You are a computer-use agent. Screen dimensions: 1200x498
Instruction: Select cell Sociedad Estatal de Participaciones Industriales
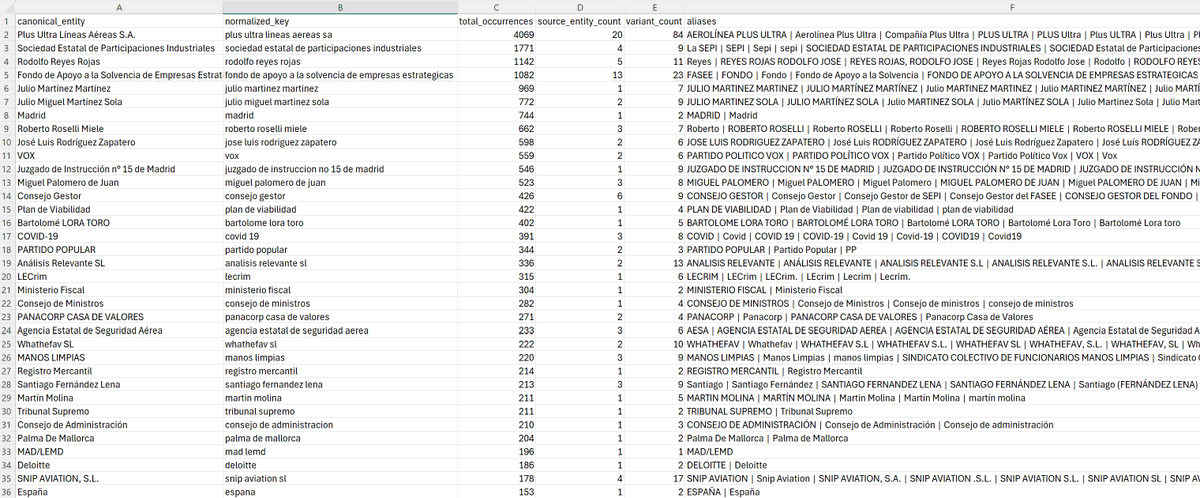coord(118,48)
